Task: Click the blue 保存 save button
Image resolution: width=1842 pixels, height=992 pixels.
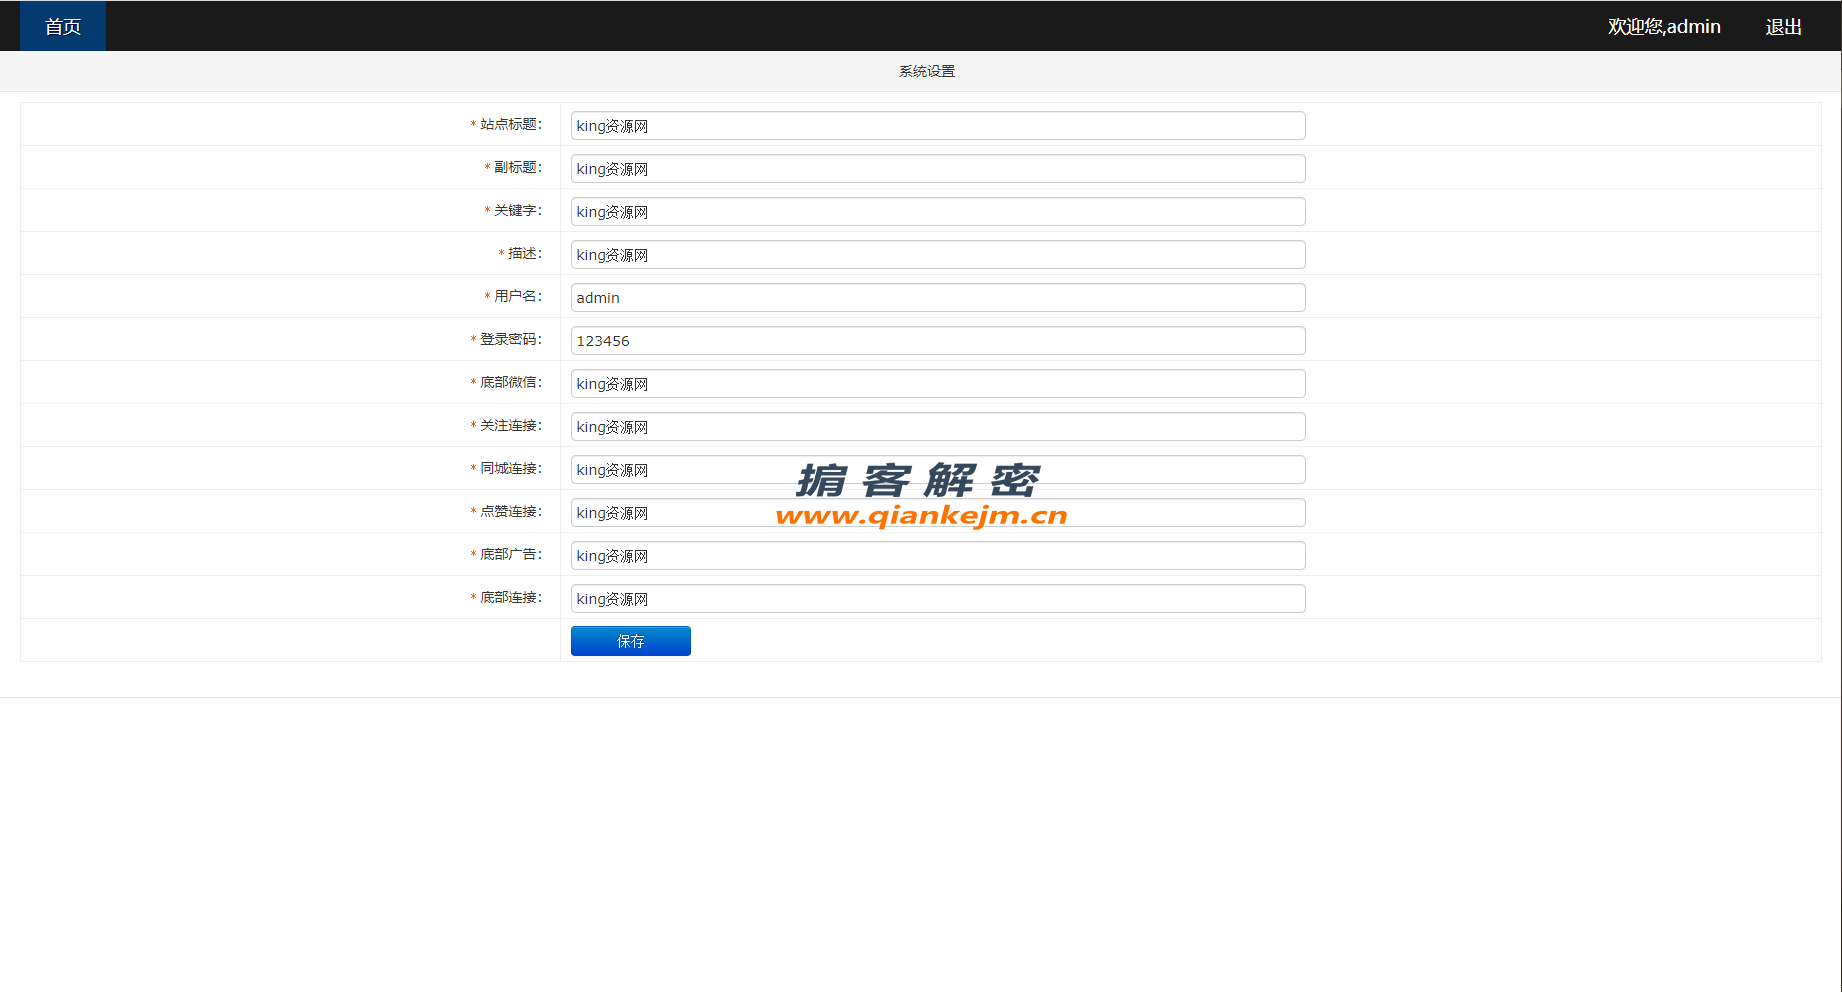Action: [x=631, y=641]
